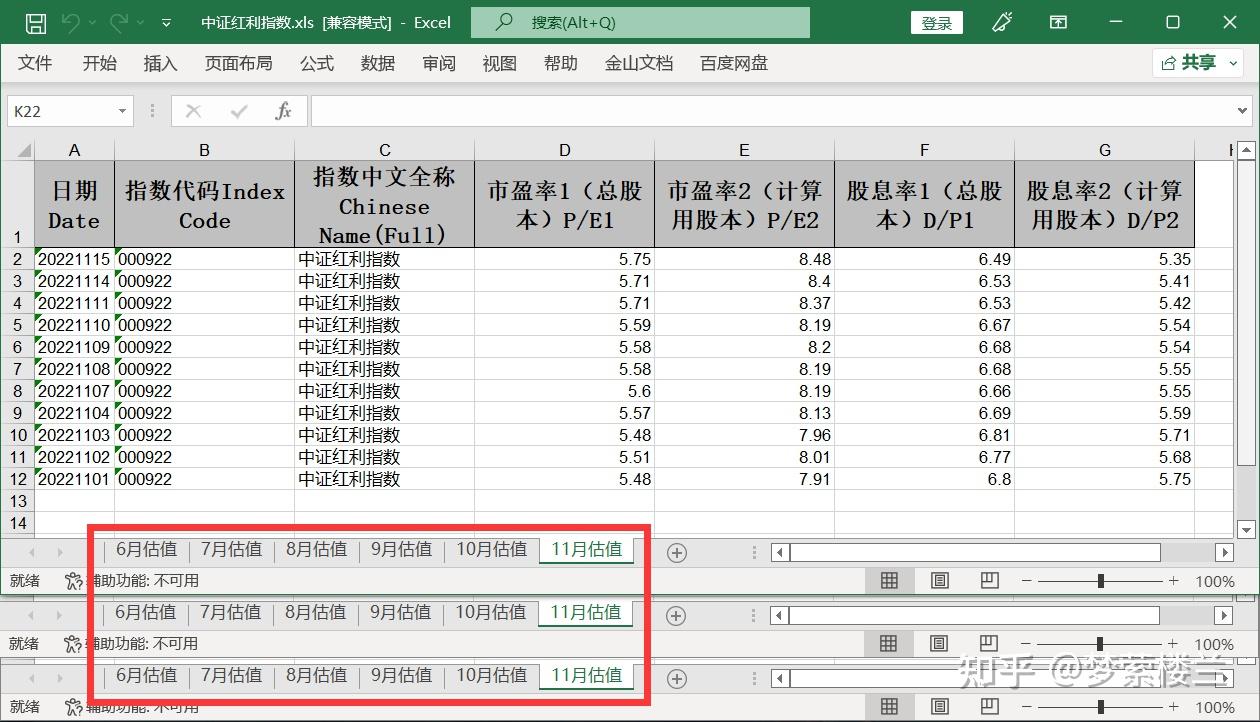Click the 共享 share button

1198,62
